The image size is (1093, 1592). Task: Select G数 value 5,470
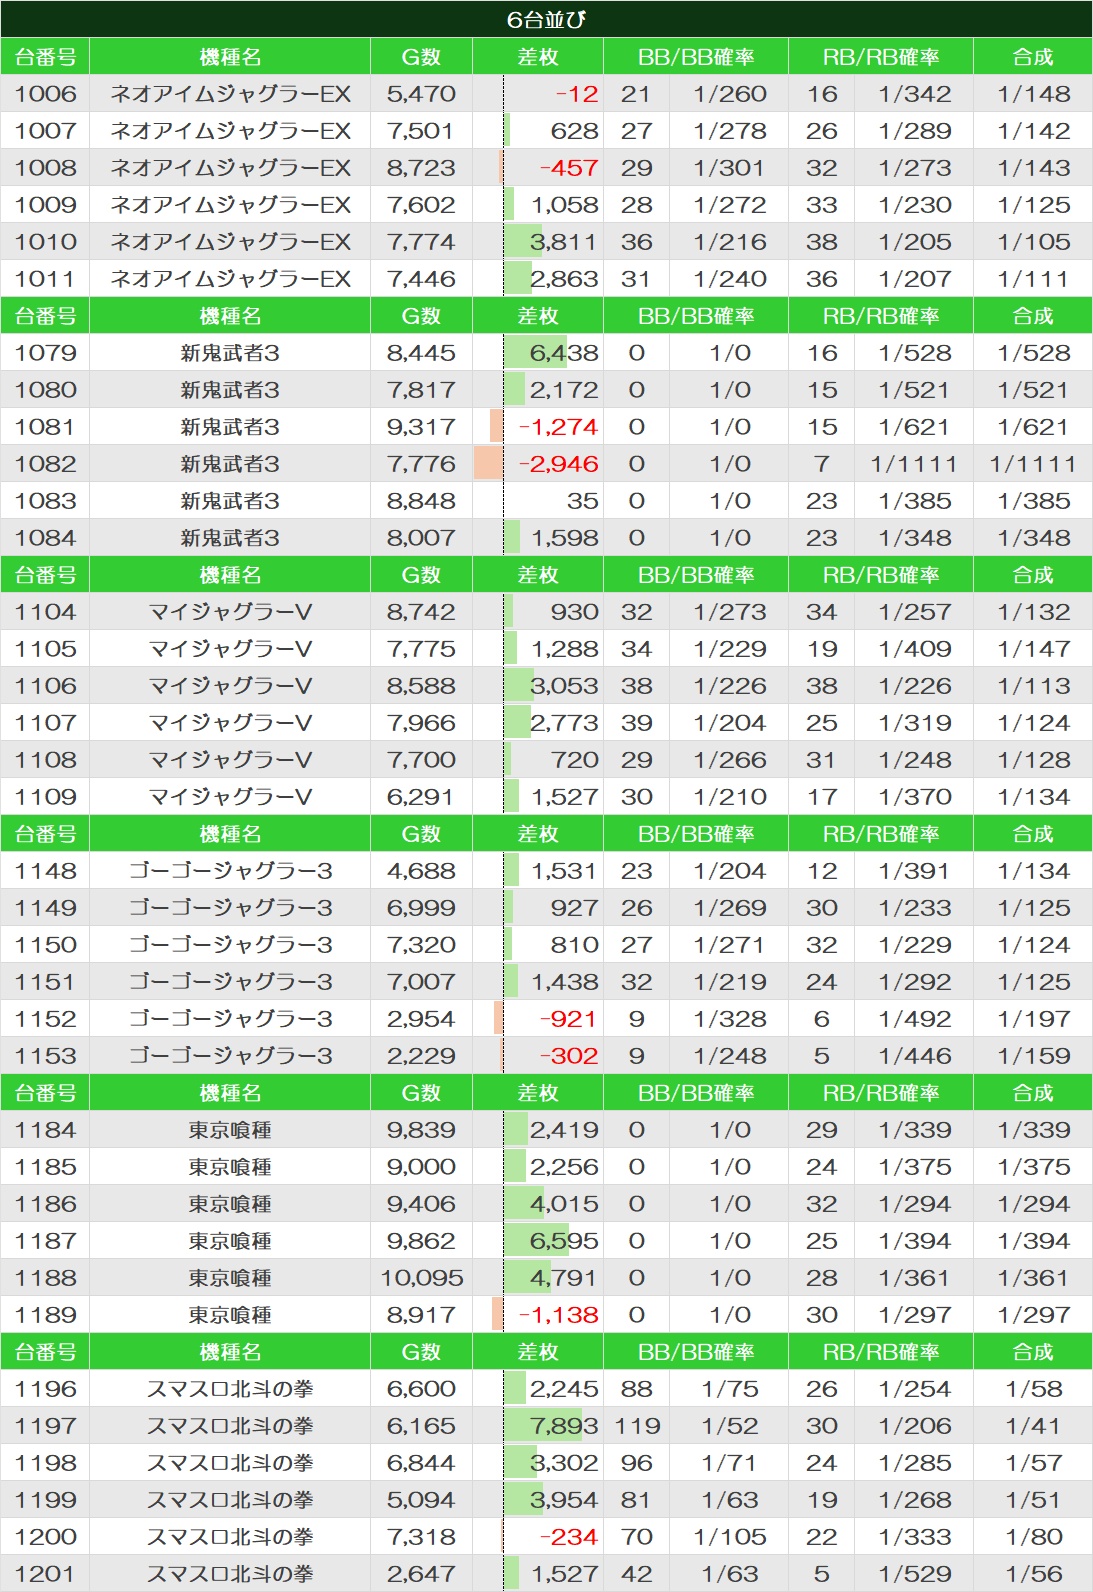[421, 94]
